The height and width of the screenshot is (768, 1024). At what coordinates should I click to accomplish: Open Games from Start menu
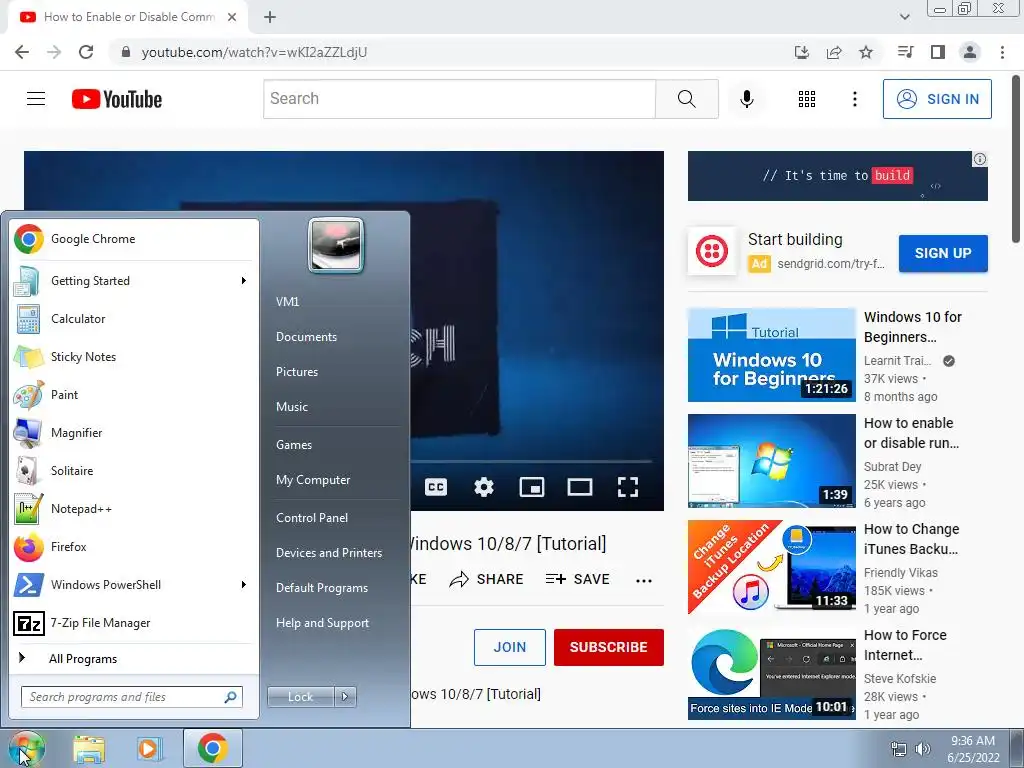point(294,445)
